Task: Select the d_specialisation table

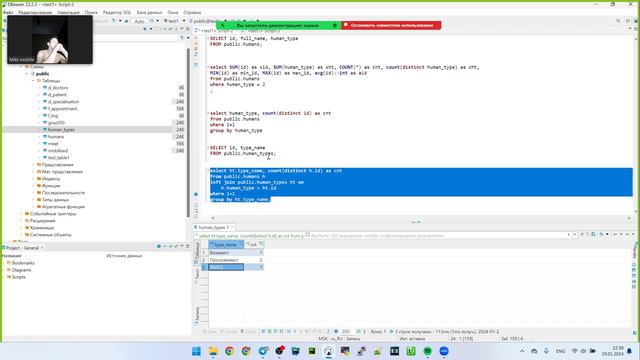Action: coord(63,102)
